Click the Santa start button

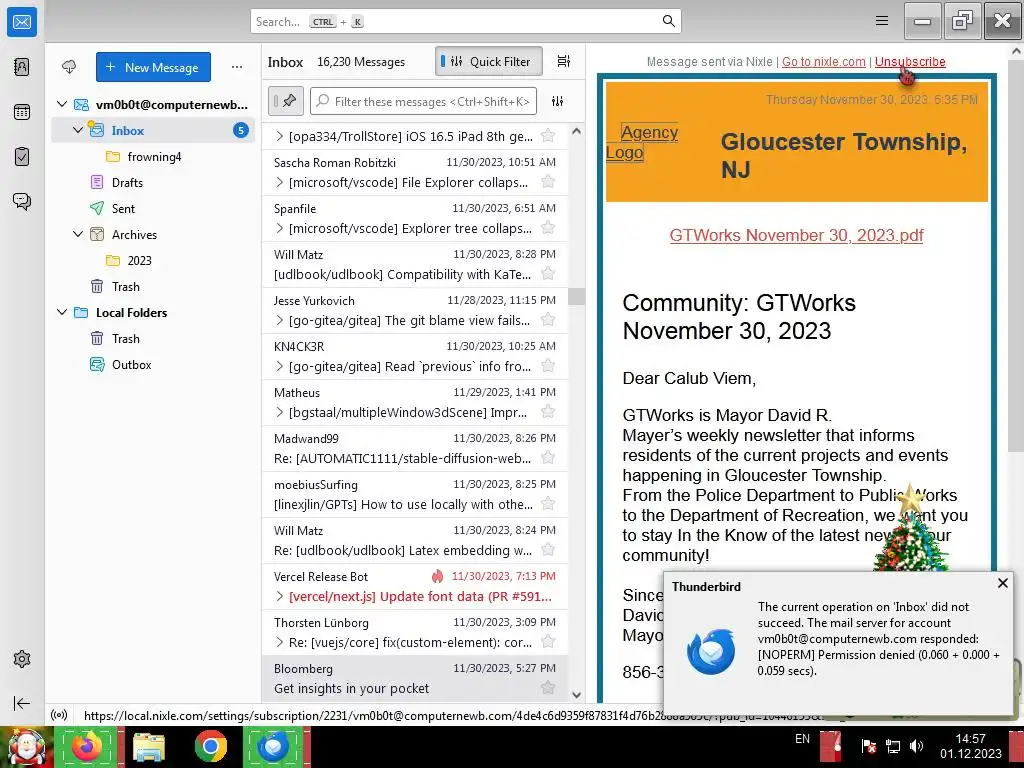tap(26, 746)
